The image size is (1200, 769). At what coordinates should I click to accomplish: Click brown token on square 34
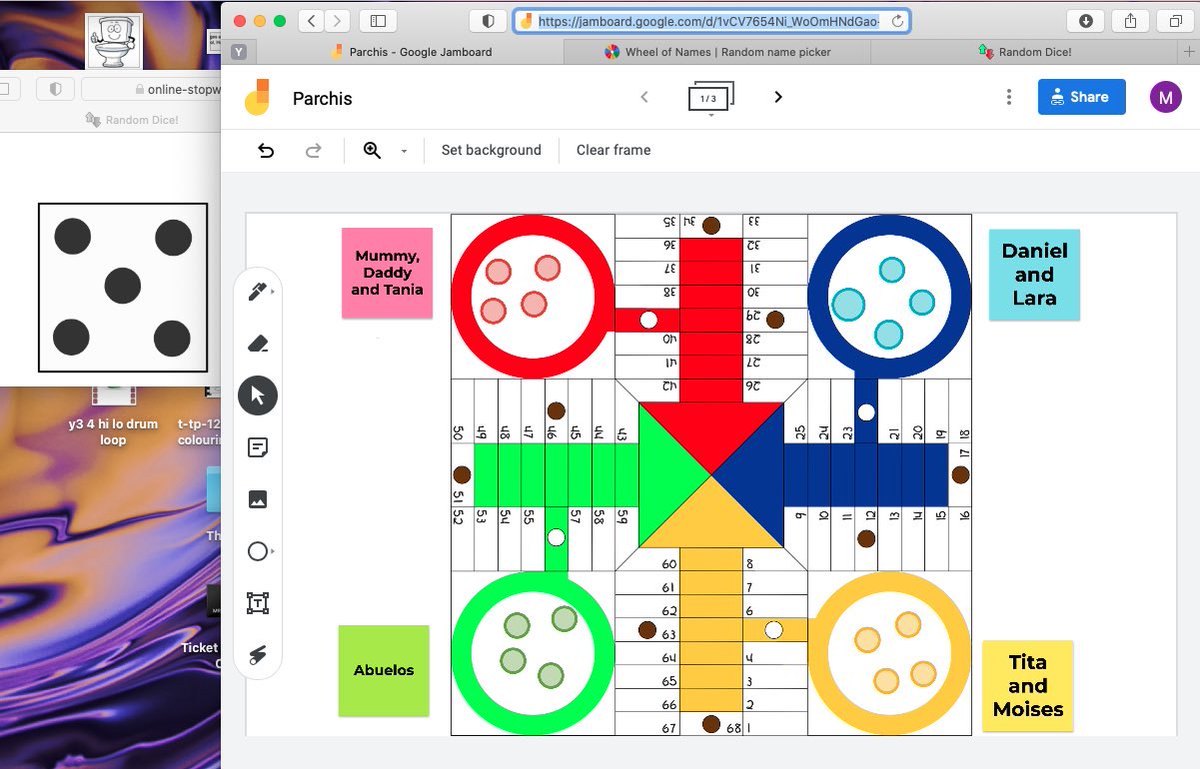pos(711,226)
